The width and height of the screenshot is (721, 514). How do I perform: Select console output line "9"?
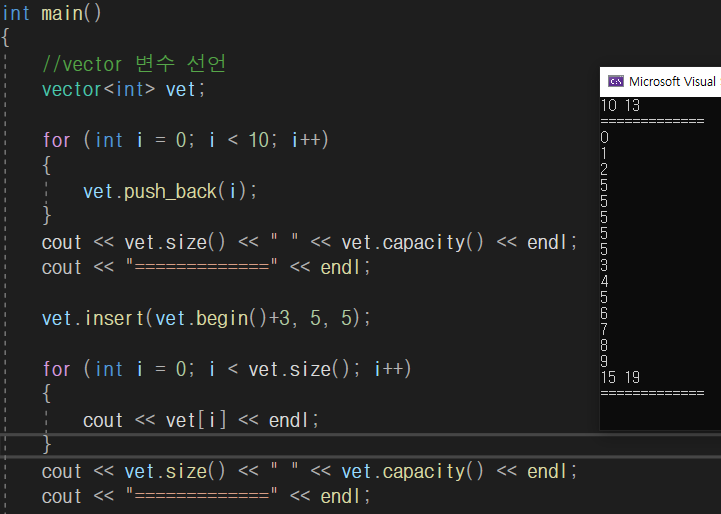[x=604, y=361]
